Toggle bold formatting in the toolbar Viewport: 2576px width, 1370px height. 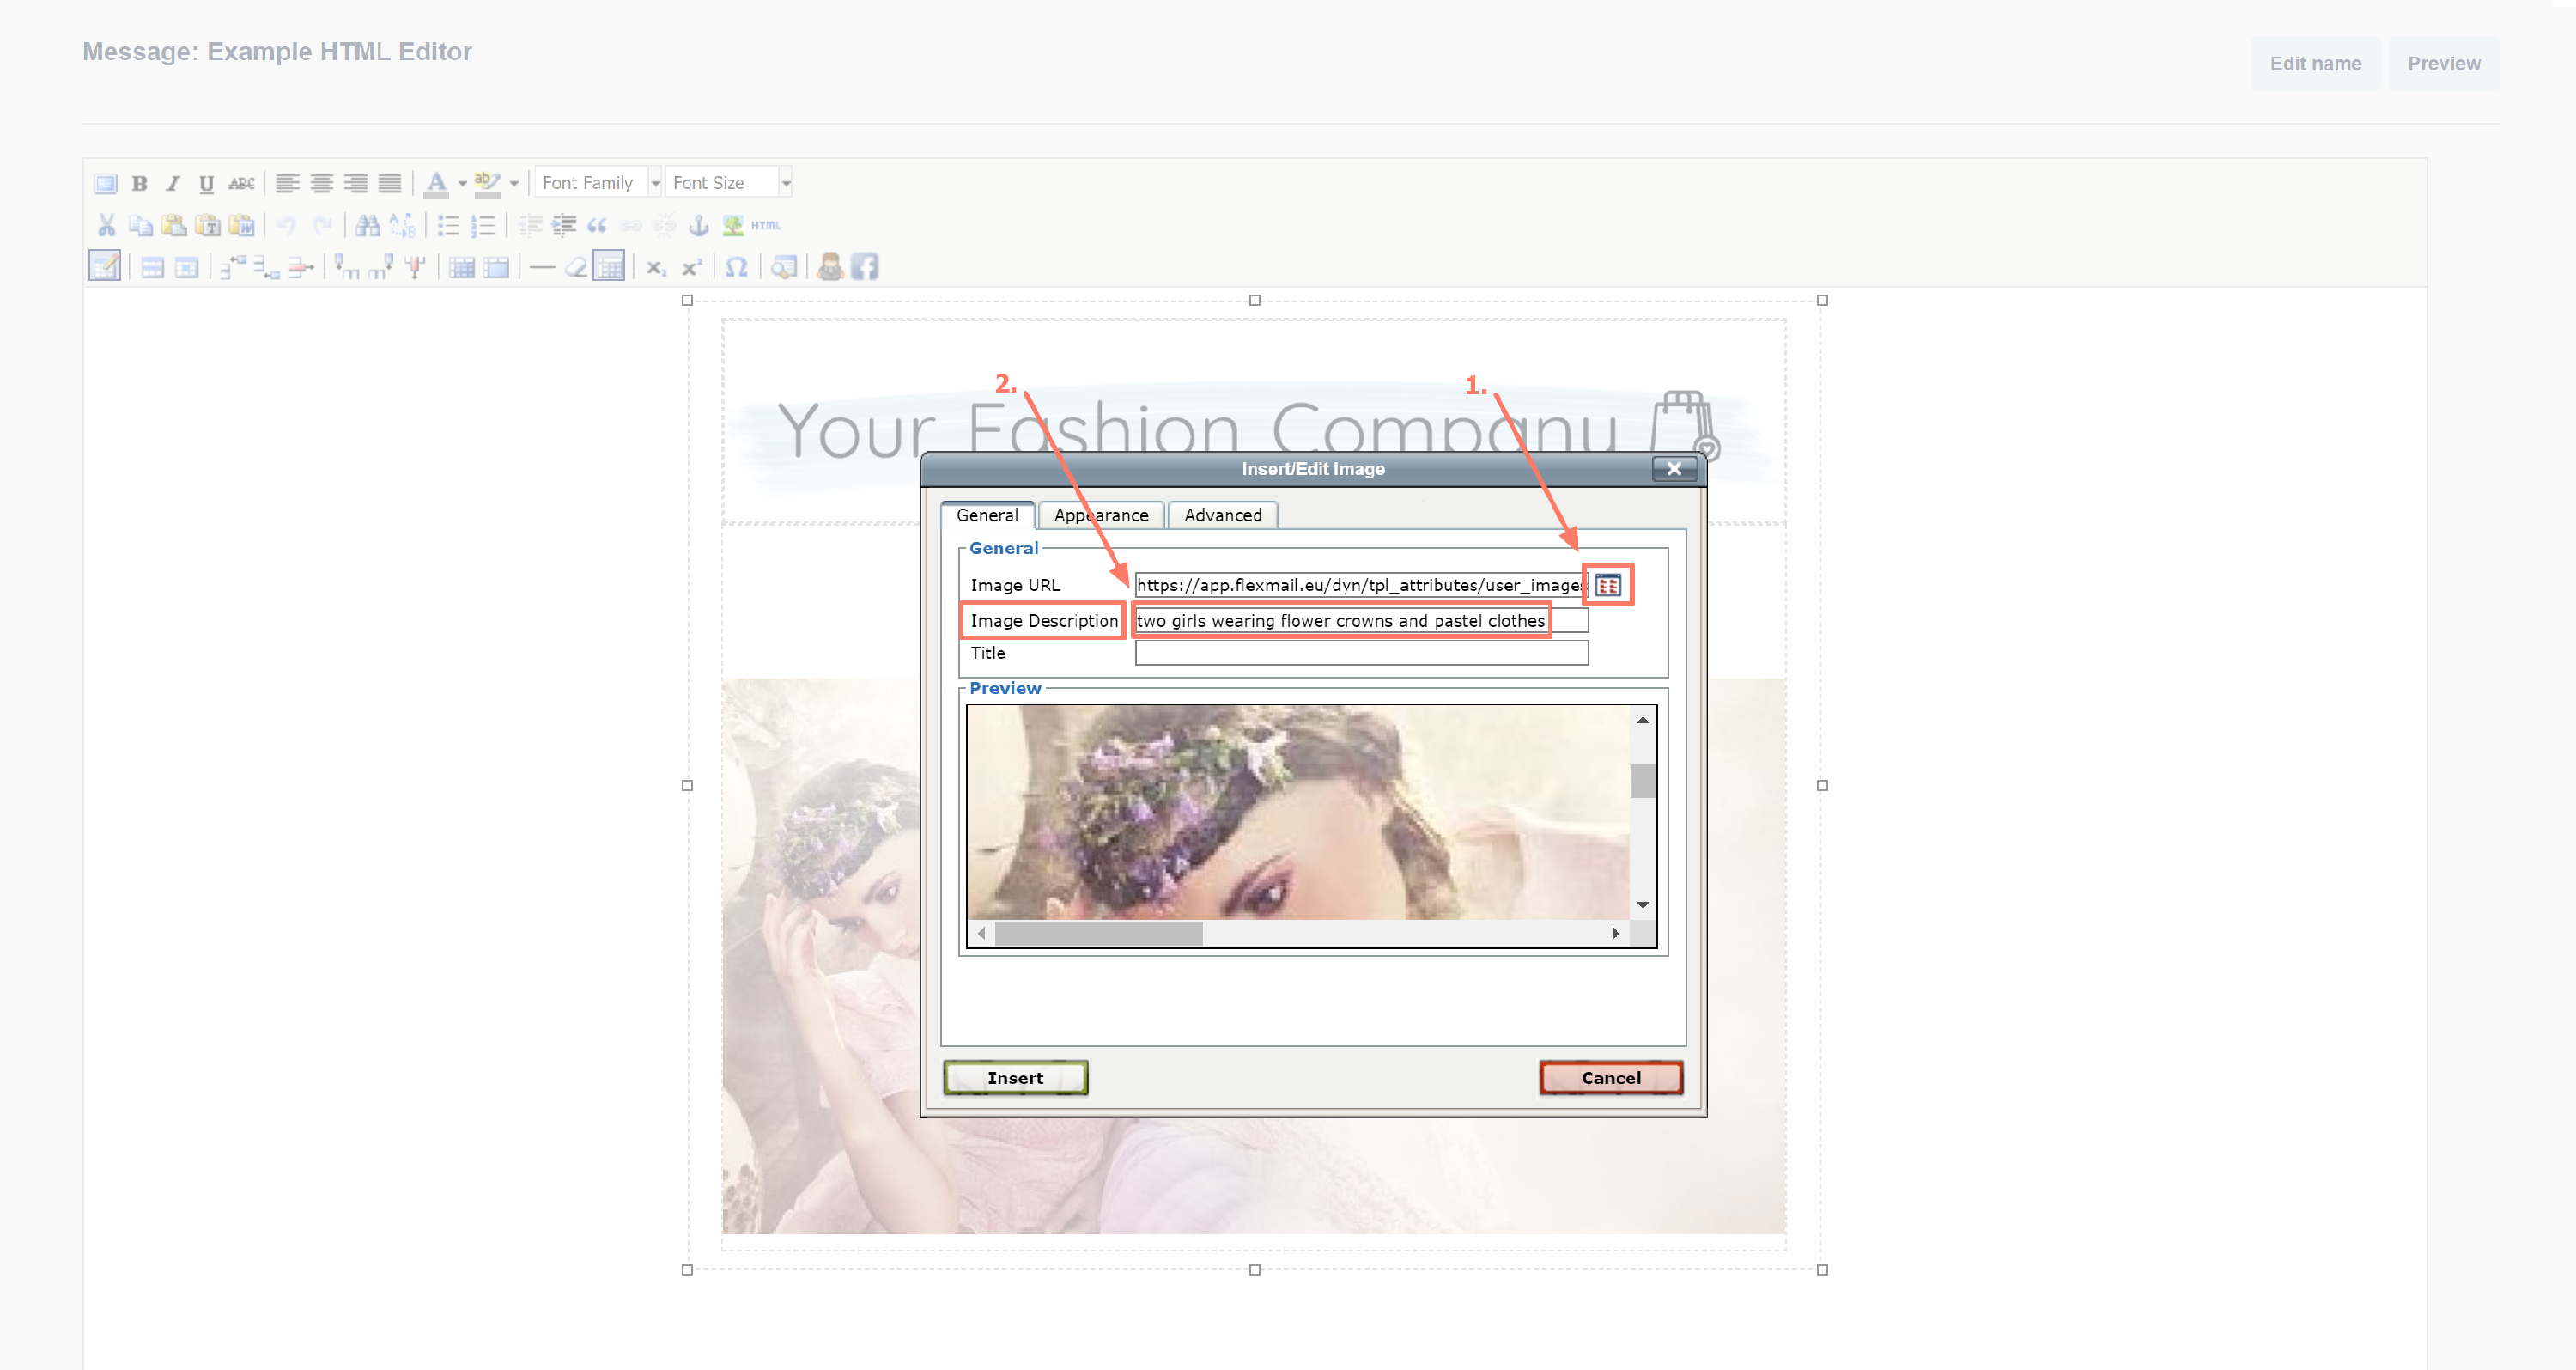(139, 183)
